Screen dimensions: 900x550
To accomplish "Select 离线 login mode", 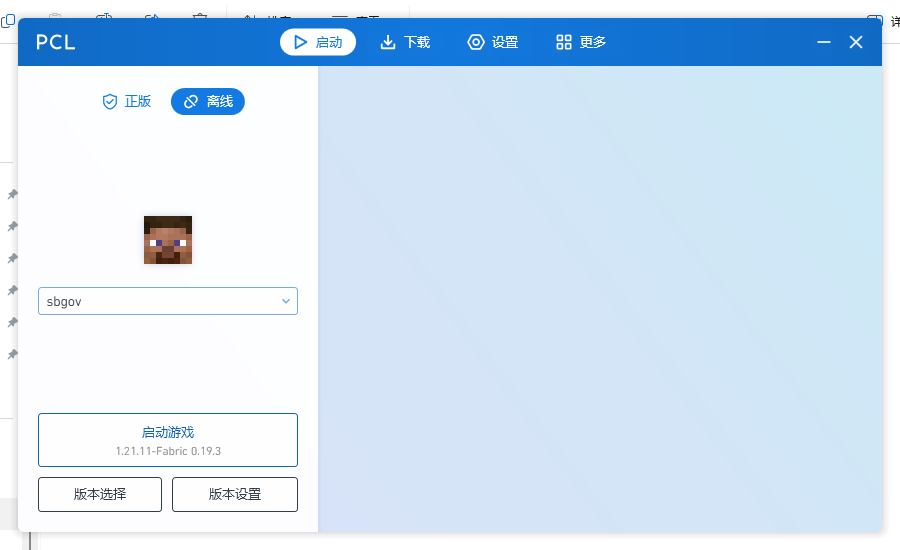I will [208, 102].
